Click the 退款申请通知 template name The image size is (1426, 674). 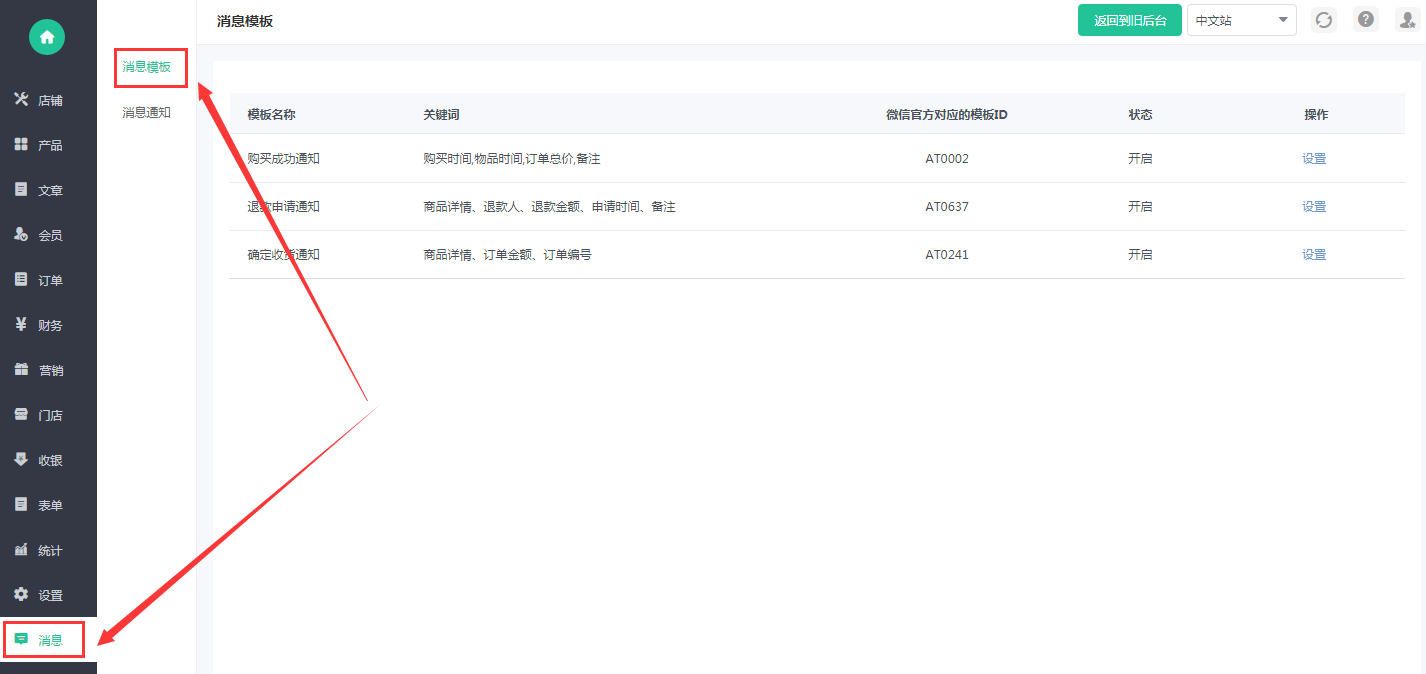pyautogui.click(x=283, y=206)
